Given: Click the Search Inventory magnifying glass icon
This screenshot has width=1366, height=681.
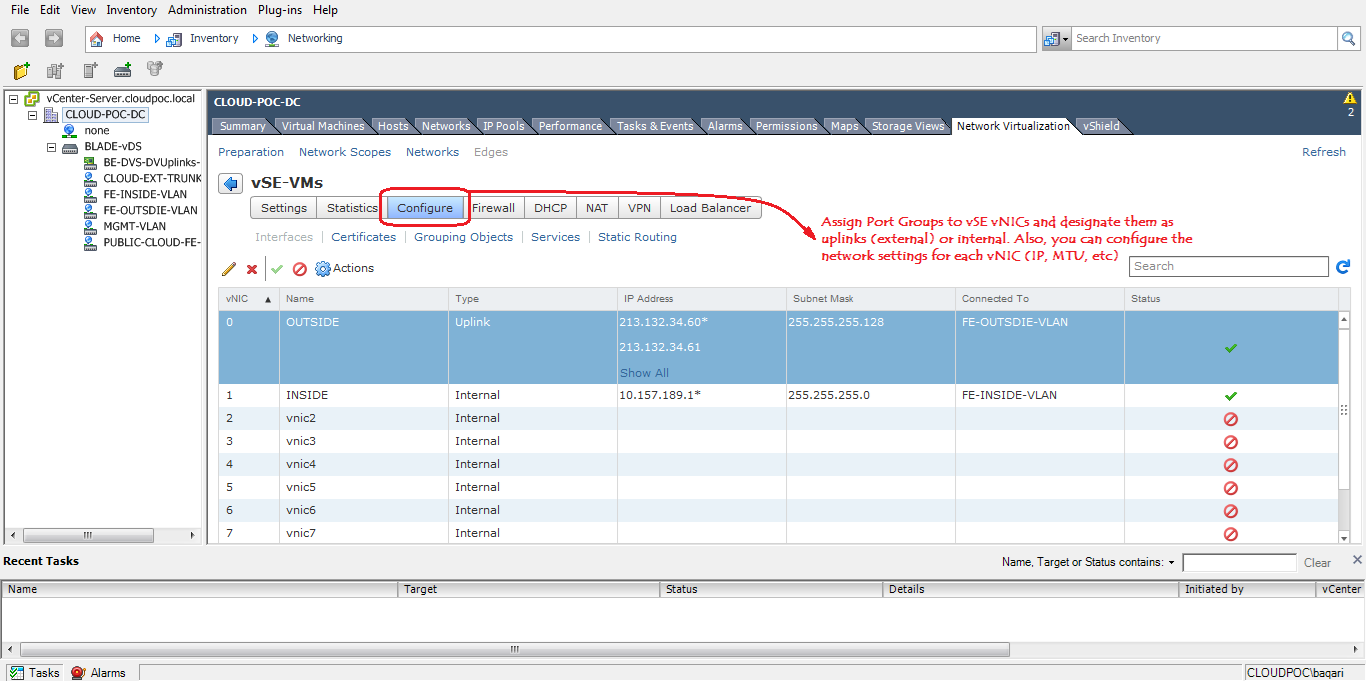Looking at the screenshot, I should pos(1348,38).
